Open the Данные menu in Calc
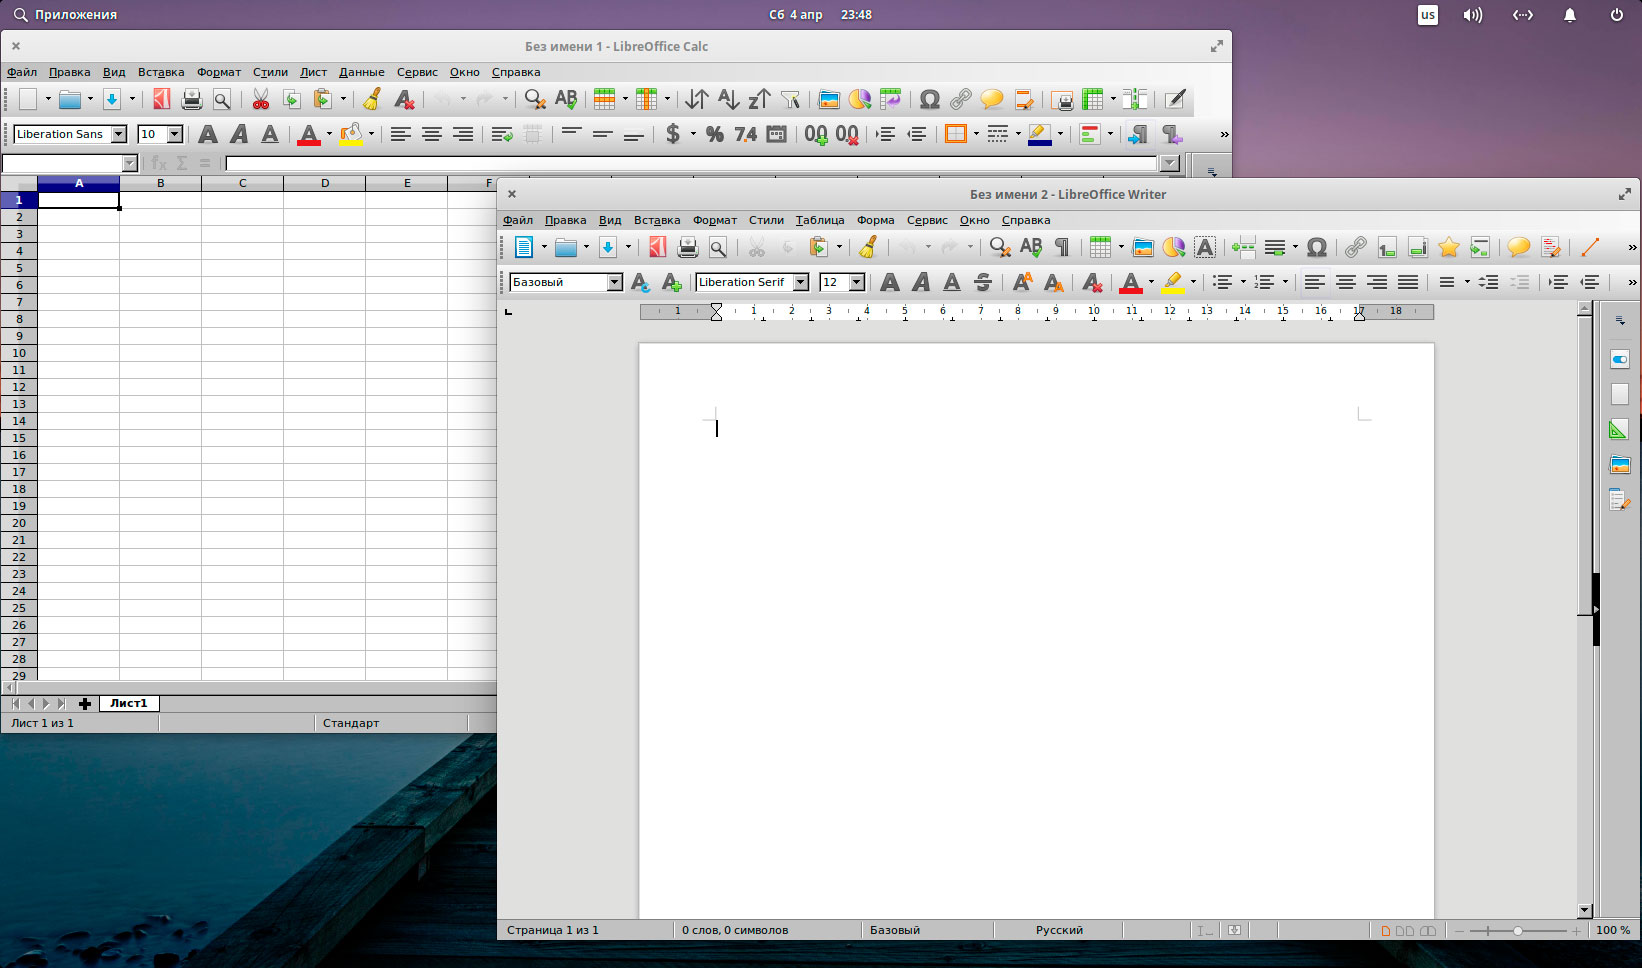Viewport: 1642px width, 968px height. point(361,72)
